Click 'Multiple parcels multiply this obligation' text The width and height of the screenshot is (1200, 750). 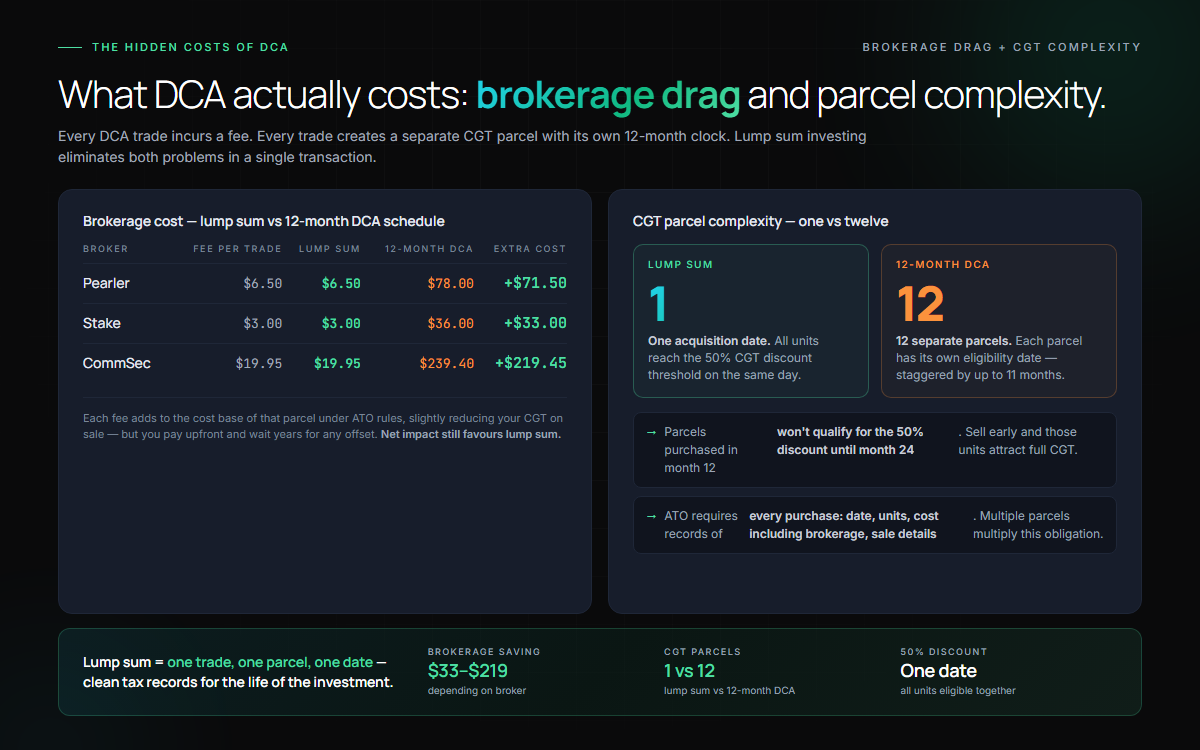(x=1038, y=525)
